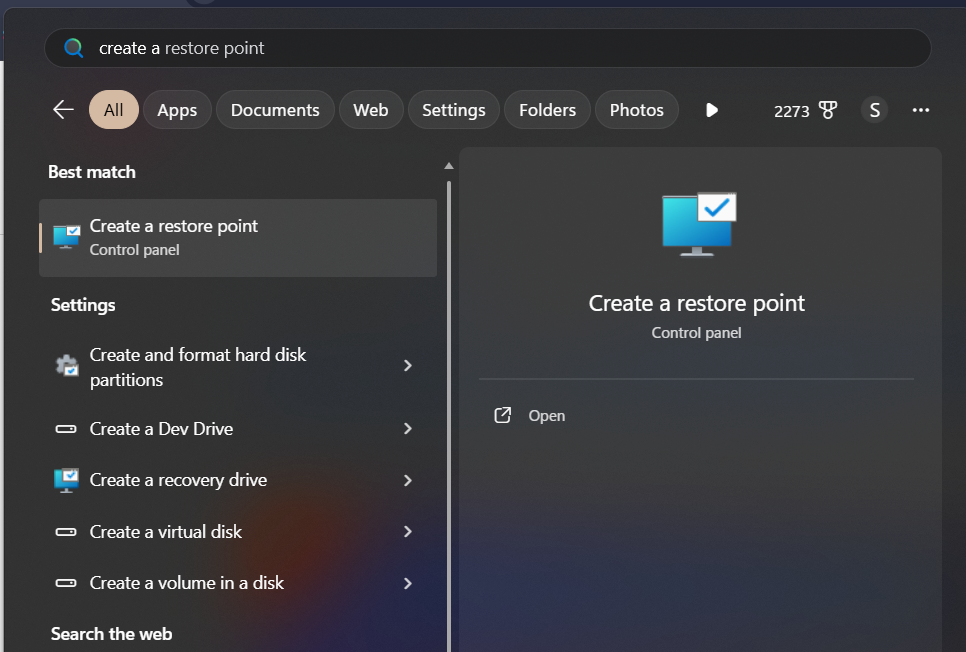
Task: Click the disk partitions gear icon
Action: 67,365
